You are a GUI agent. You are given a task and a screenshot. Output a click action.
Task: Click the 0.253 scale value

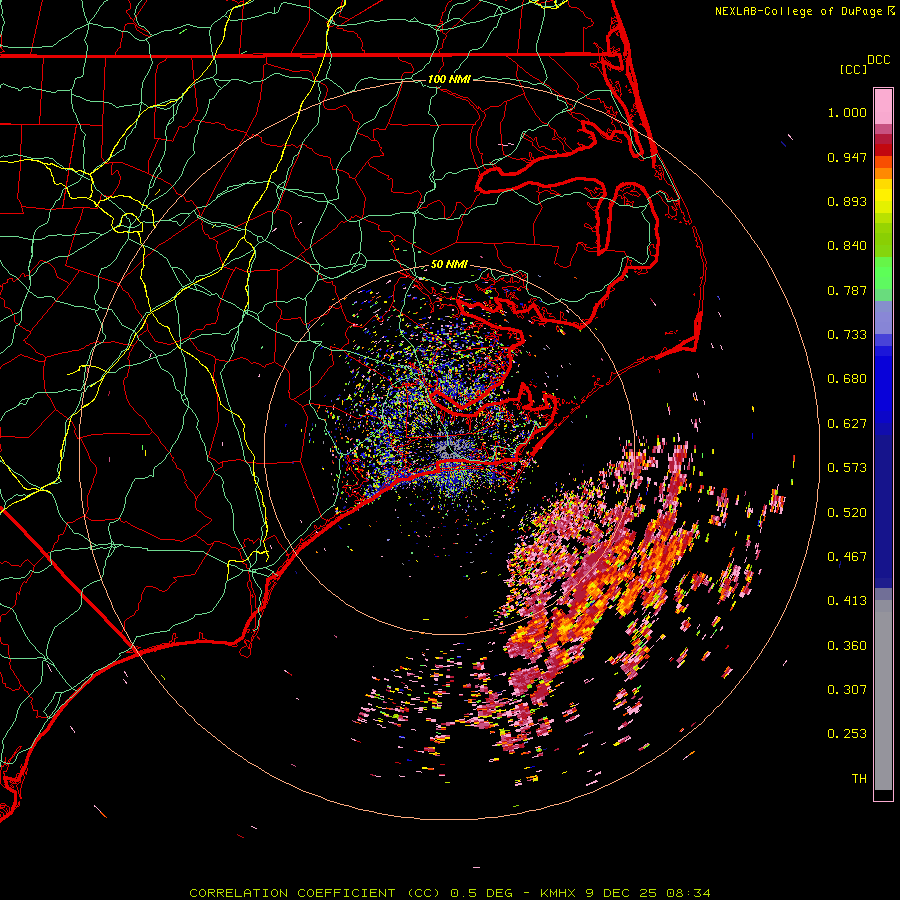click(x=847, y=734)
